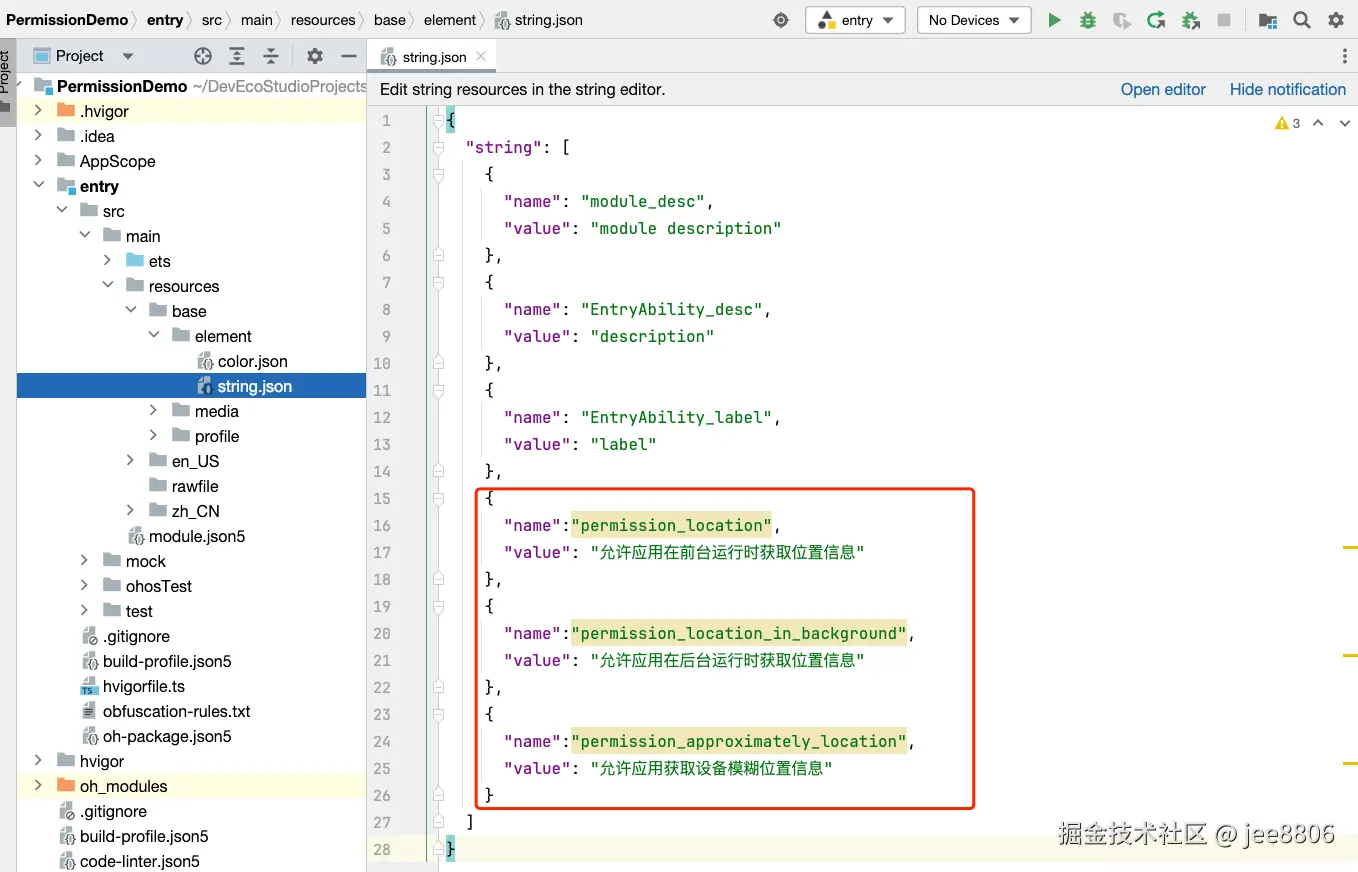Click the error stripe mark for line 25

1350,763
